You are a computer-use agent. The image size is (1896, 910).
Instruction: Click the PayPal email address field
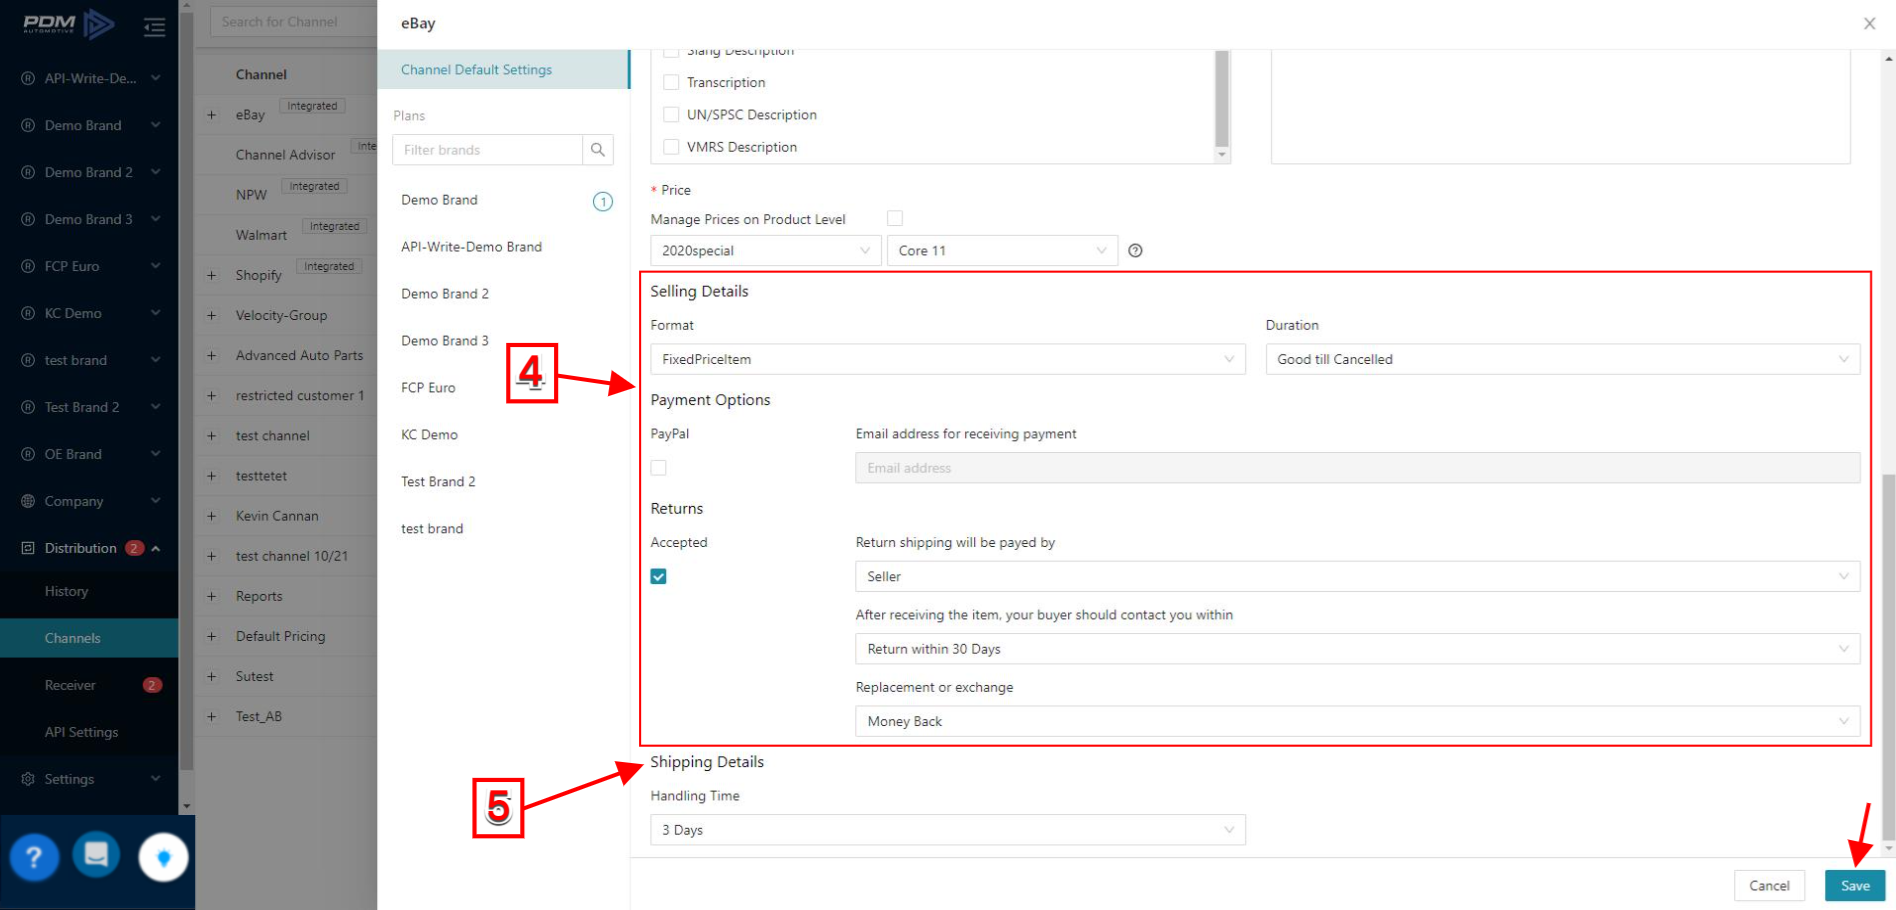pyautogui.click(x=1358, y=467)
